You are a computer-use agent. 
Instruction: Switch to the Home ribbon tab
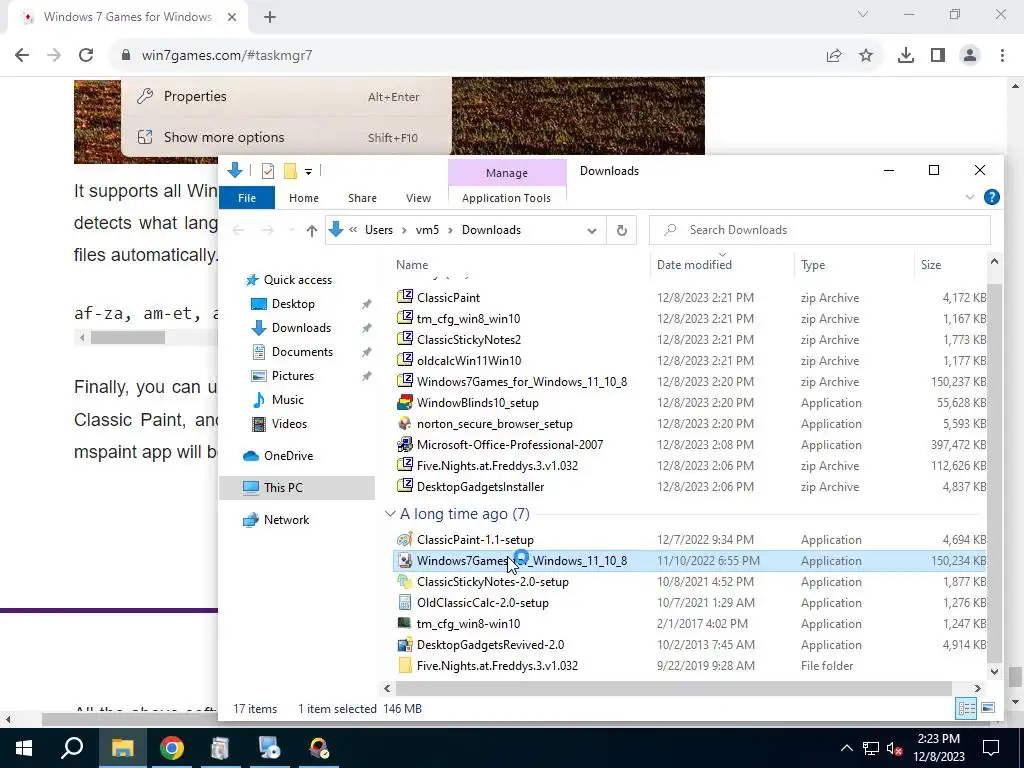(304, 198)
